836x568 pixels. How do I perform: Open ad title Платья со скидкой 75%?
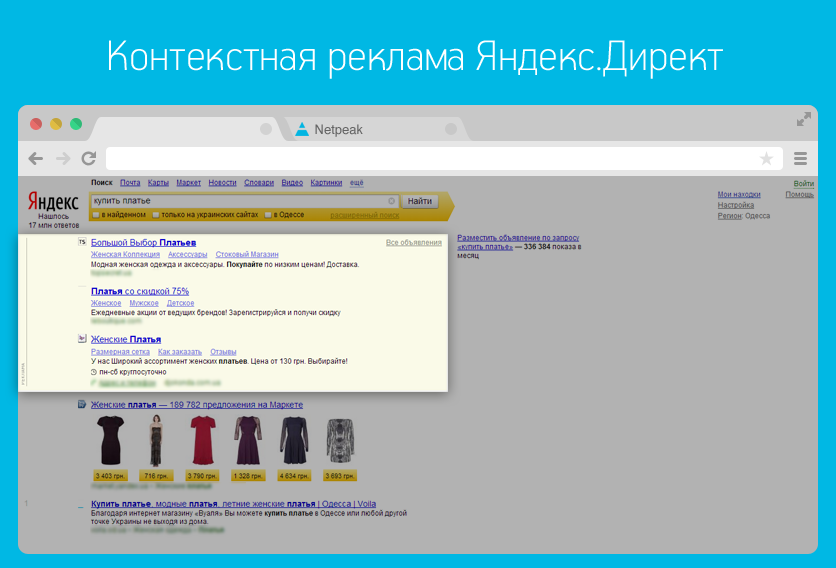point(140,291)
